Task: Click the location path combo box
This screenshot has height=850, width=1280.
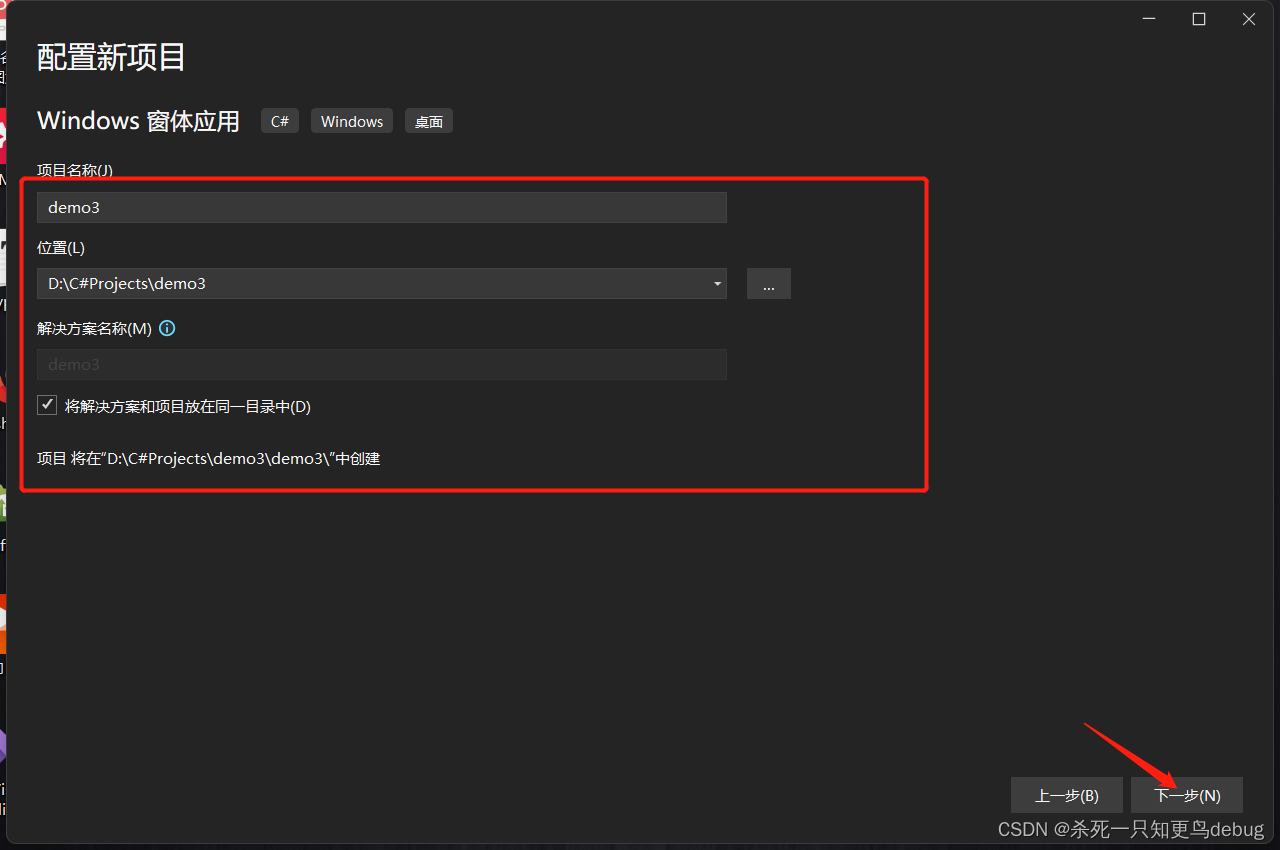Action: click(382, 284)
